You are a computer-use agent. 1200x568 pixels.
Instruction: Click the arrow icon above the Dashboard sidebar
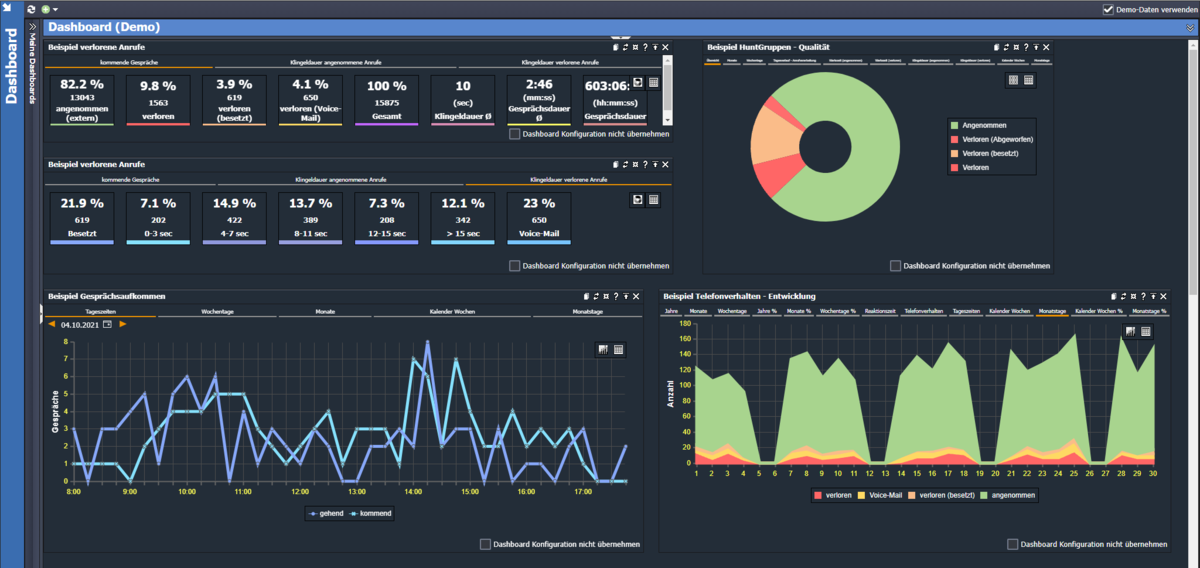[9, 9]
